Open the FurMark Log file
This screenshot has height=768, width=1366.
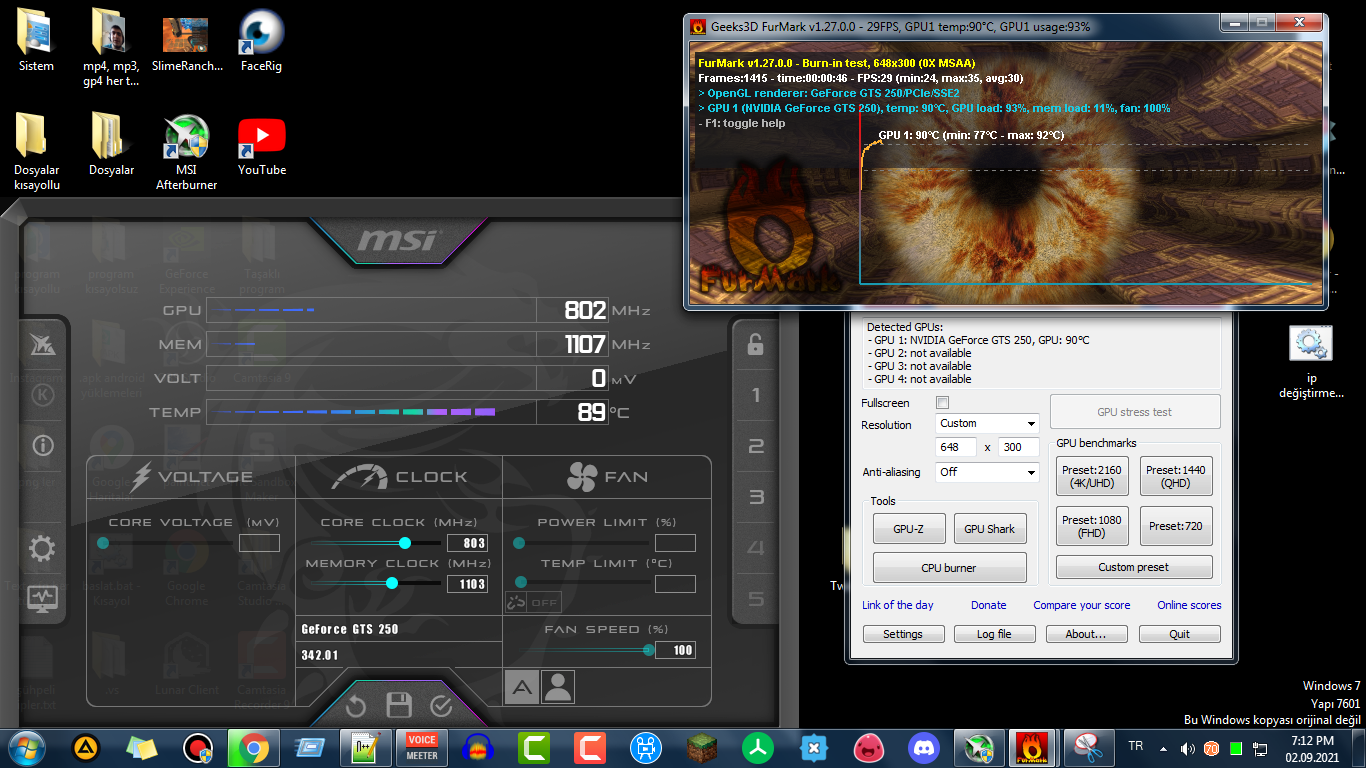point(994,634)
